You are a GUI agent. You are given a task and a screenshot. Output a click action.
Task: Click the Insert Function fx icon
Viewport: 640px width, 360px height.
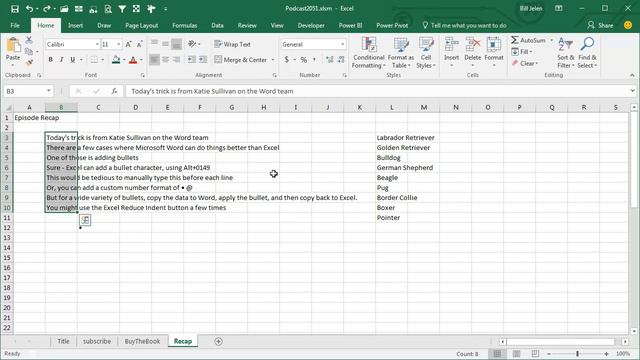click(114, 91)
